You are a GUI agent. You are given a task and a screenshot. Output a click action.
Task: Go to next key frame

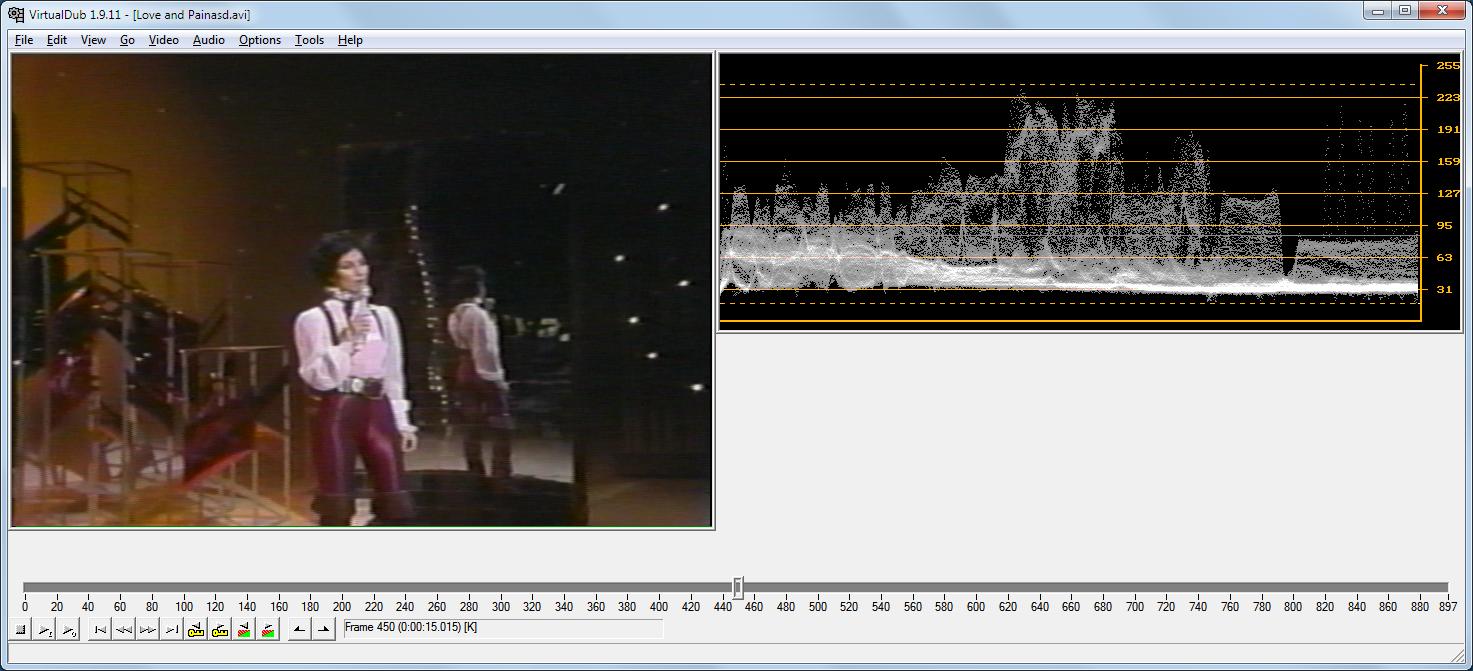click(x=220, y=629)
